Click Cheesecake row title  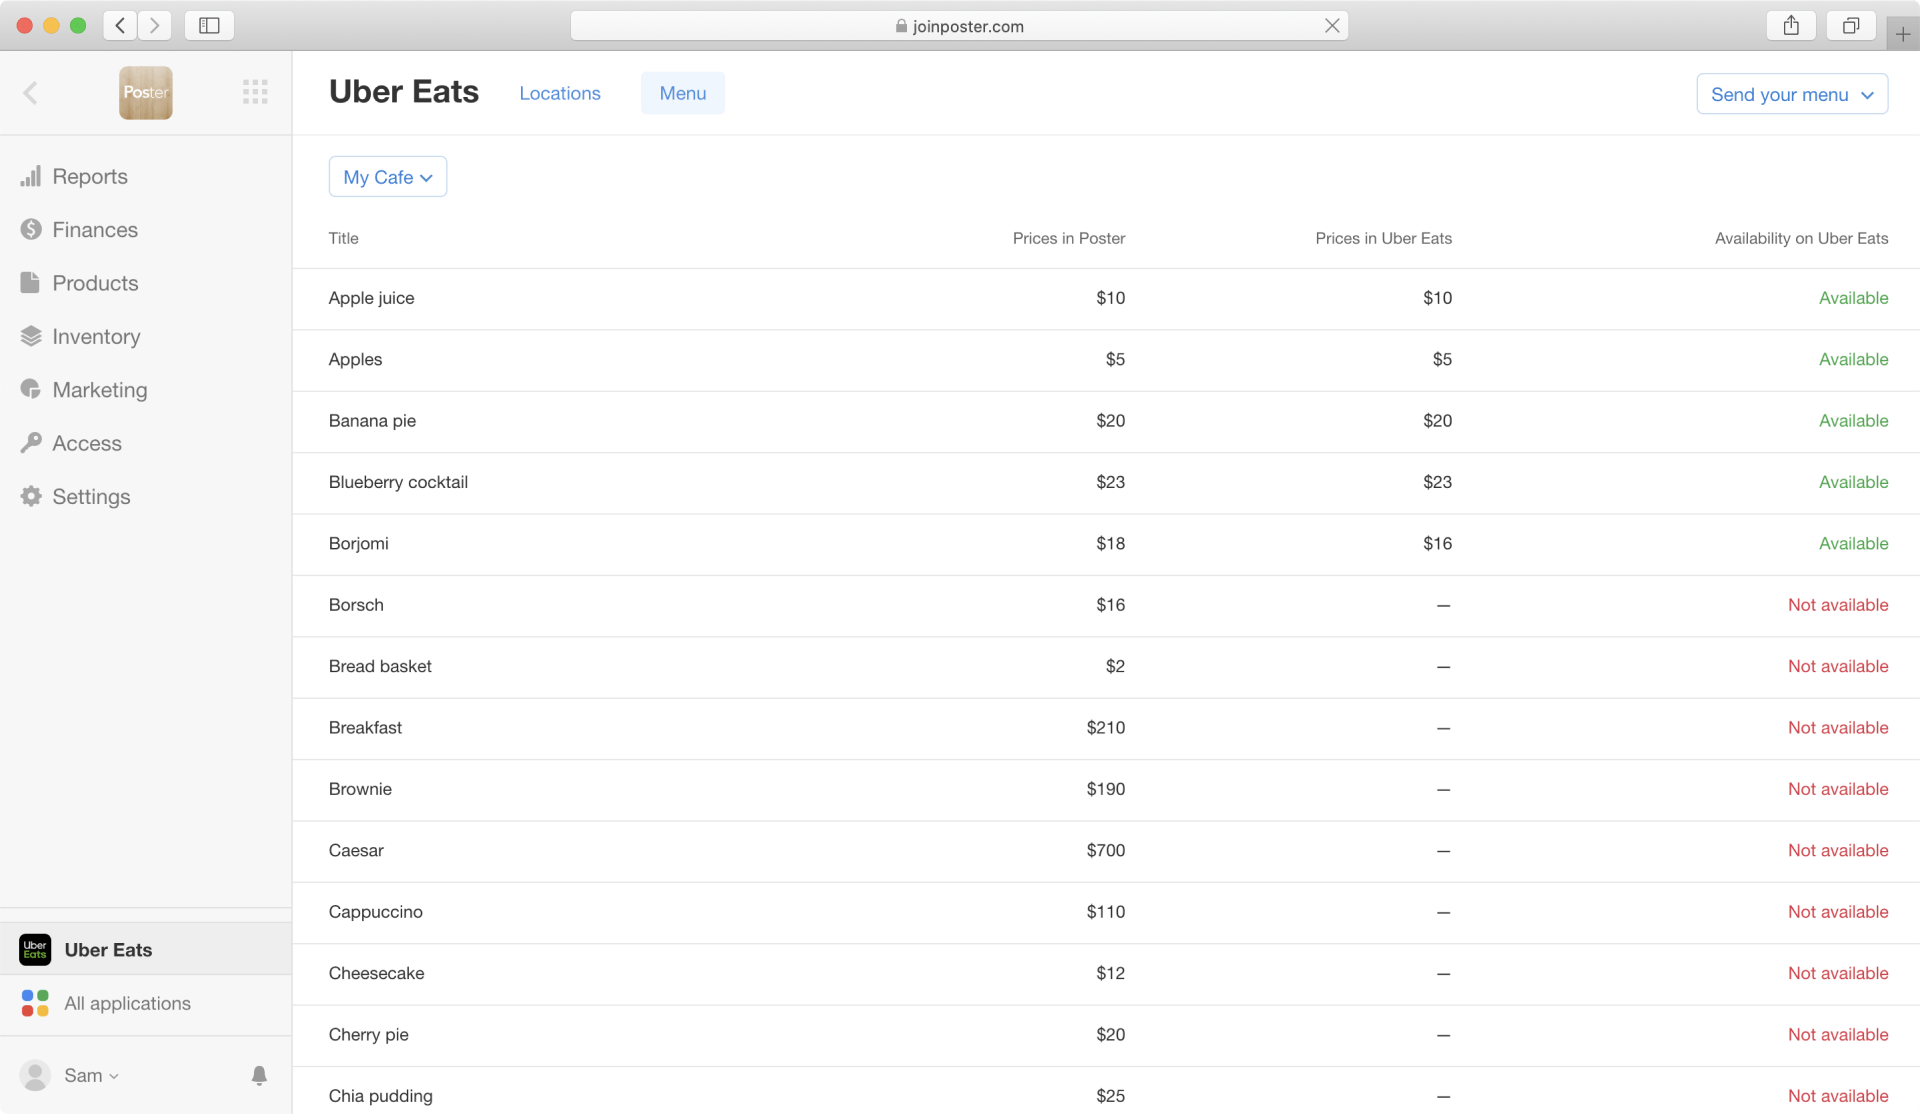376,973
